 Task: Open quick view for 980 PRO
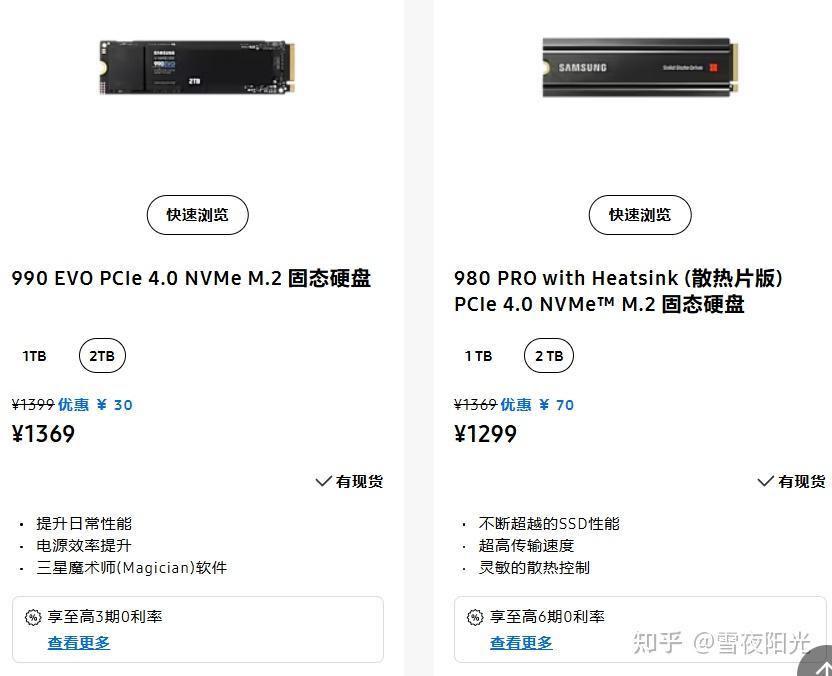coord(640,215)
